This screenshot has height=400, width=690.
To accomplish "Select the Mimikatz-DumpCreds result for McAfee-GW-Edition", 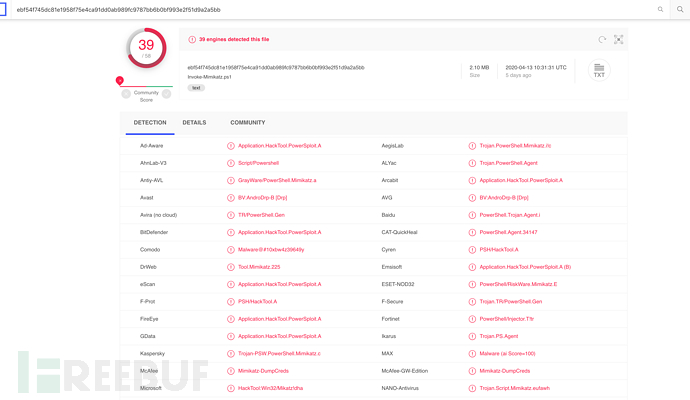I will click(505, 371).
